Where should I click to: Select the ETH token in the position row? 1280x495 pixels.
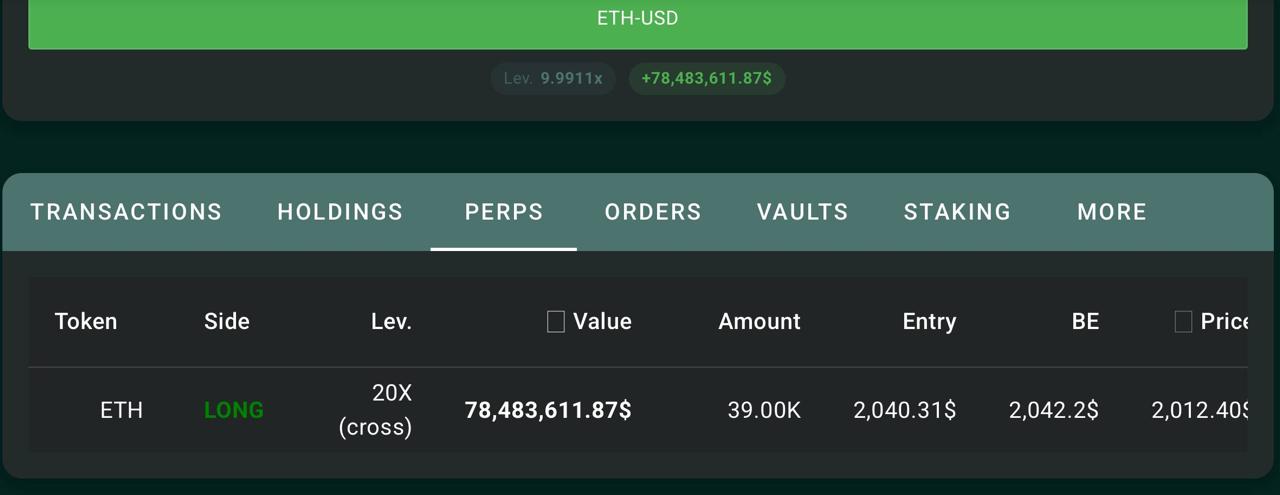[x=122, y=410]
